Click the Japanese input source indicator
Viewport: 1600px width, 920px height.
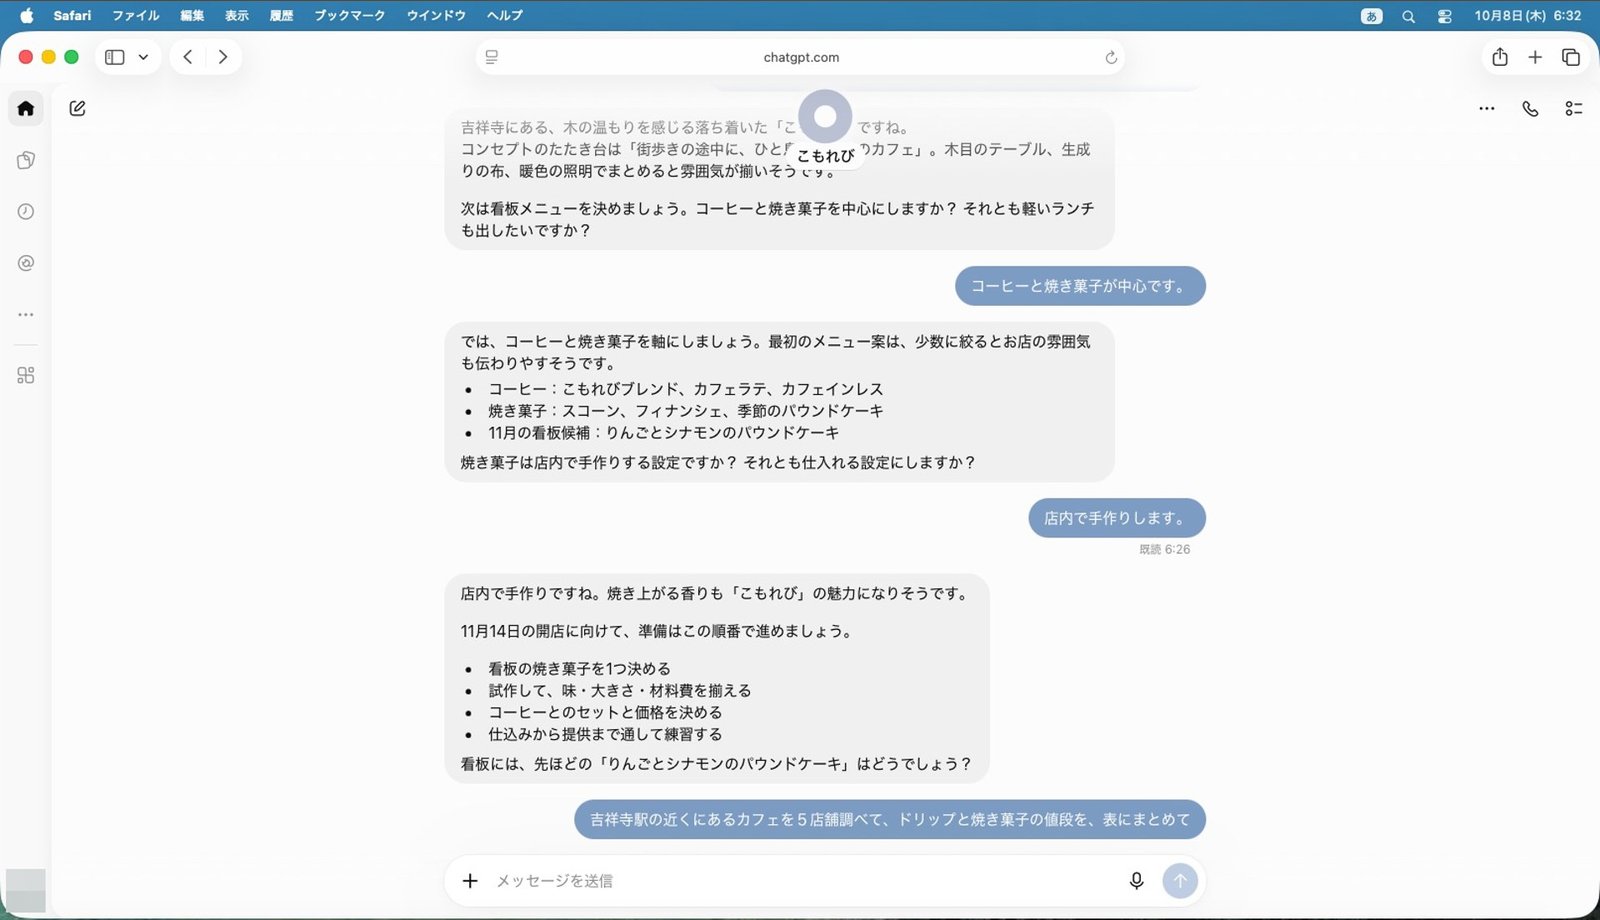(x=1372, y=16)
